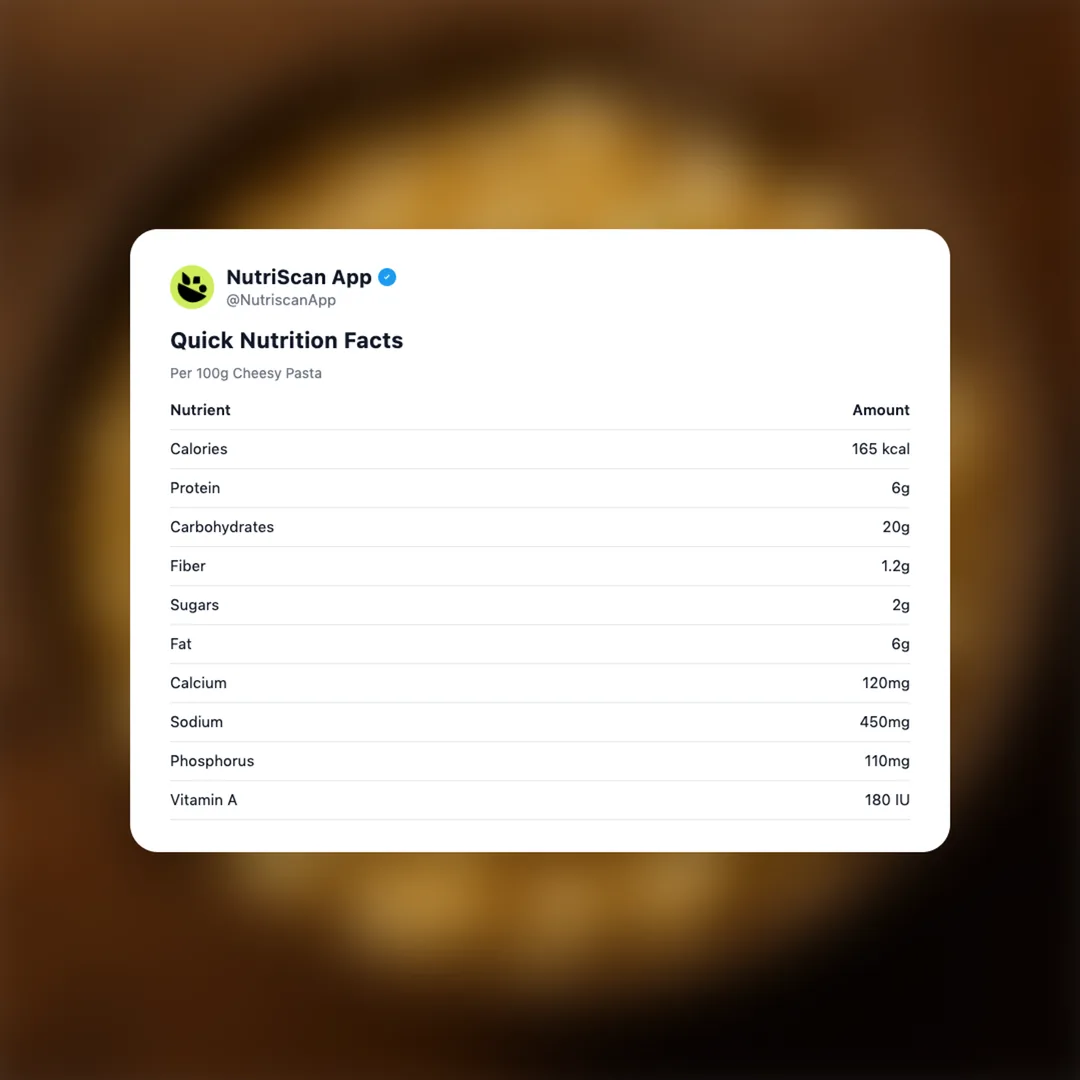Select the Fat row label
Screen dimensions: 1080x1080
181,644
